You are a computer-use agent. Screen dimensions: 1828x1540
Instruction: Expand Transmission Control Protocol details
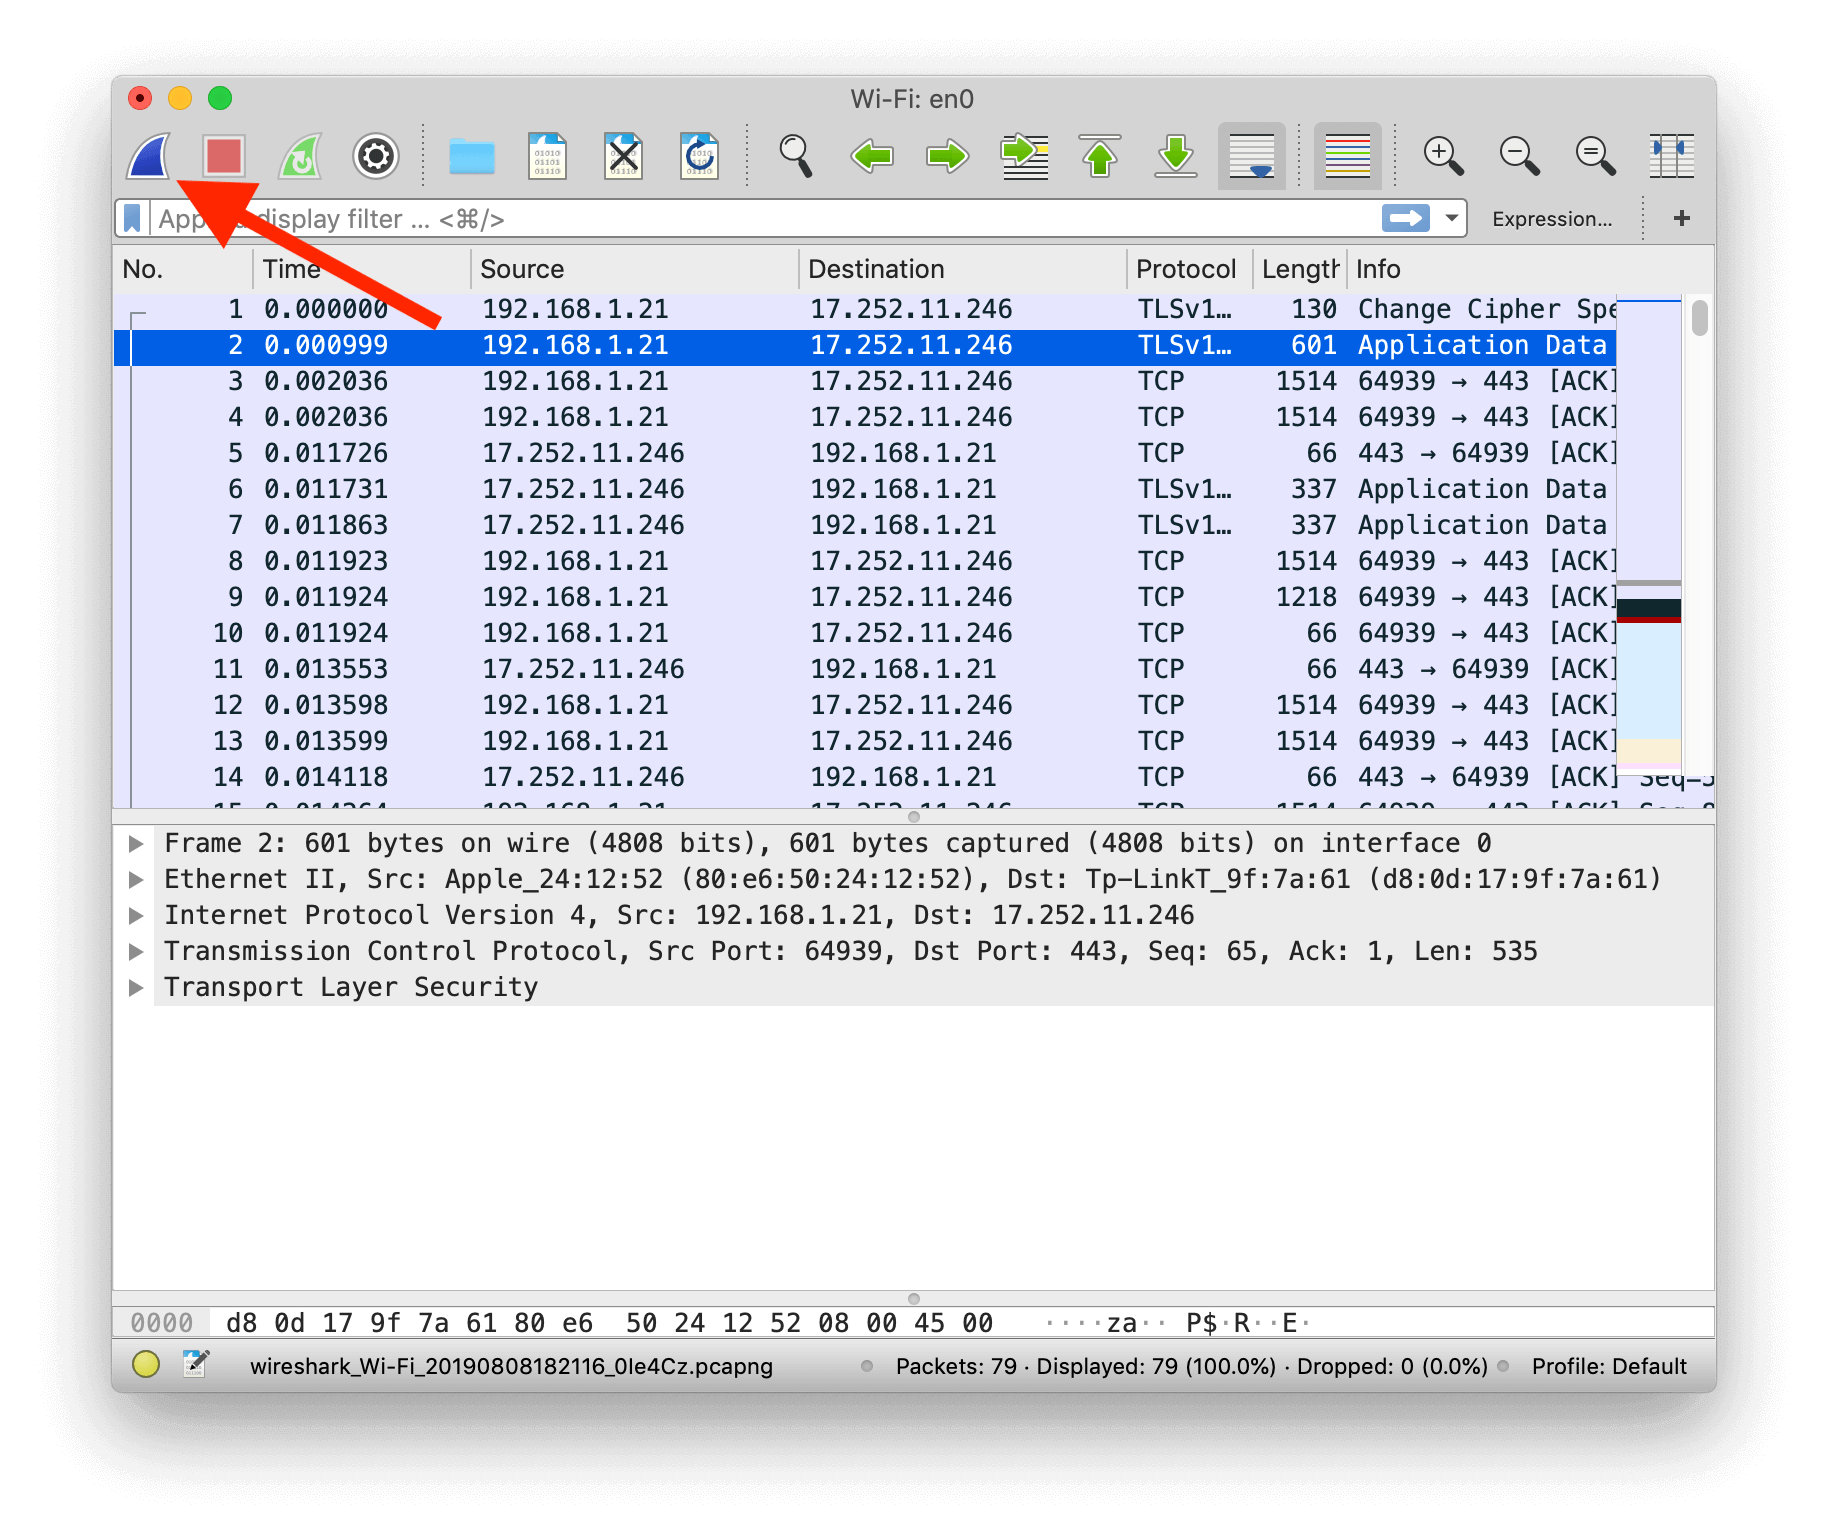[136, 951]
